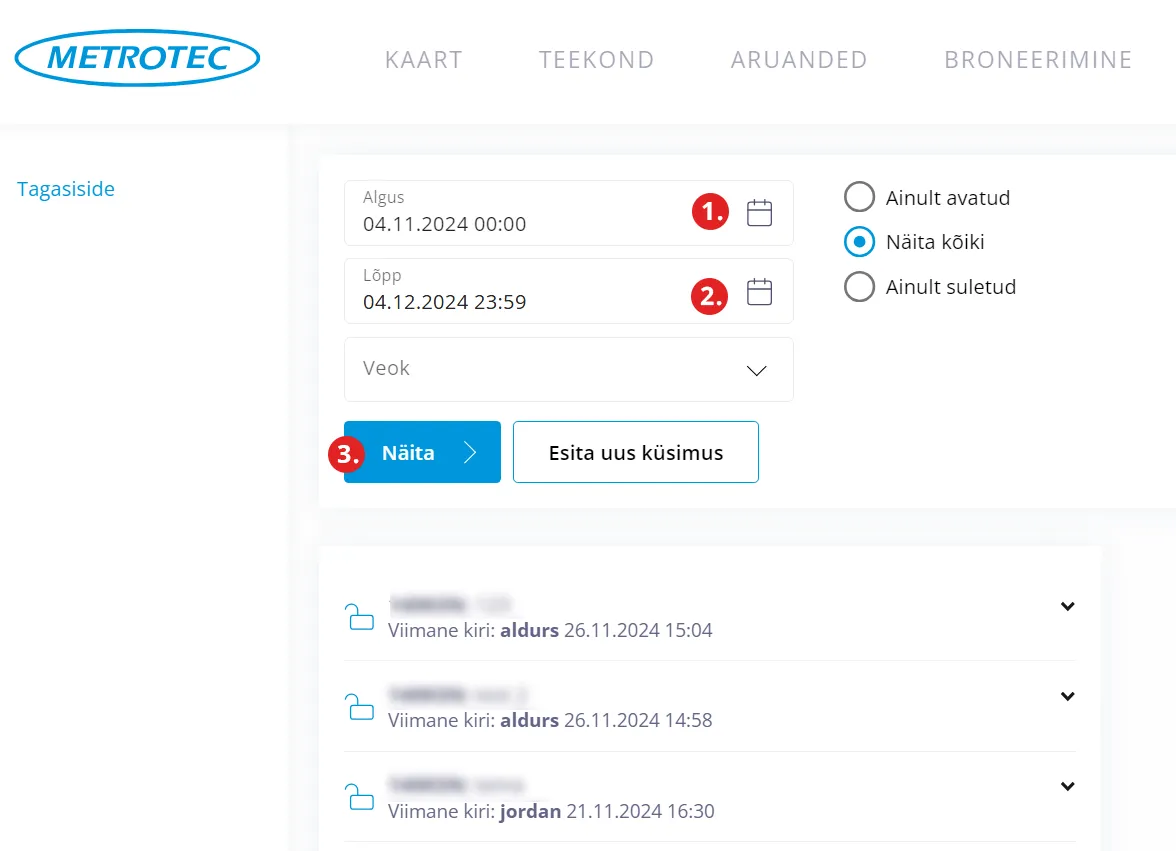Open the Tagasiside sidebar link
This screenshot has height=851, width=1176.
coord(66,189)
